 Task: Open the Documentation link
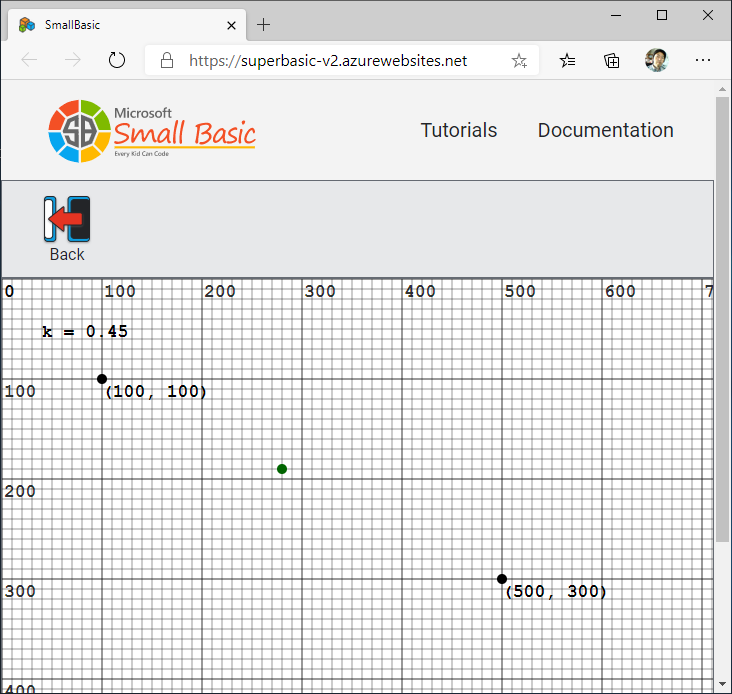[x=605, y=130]
